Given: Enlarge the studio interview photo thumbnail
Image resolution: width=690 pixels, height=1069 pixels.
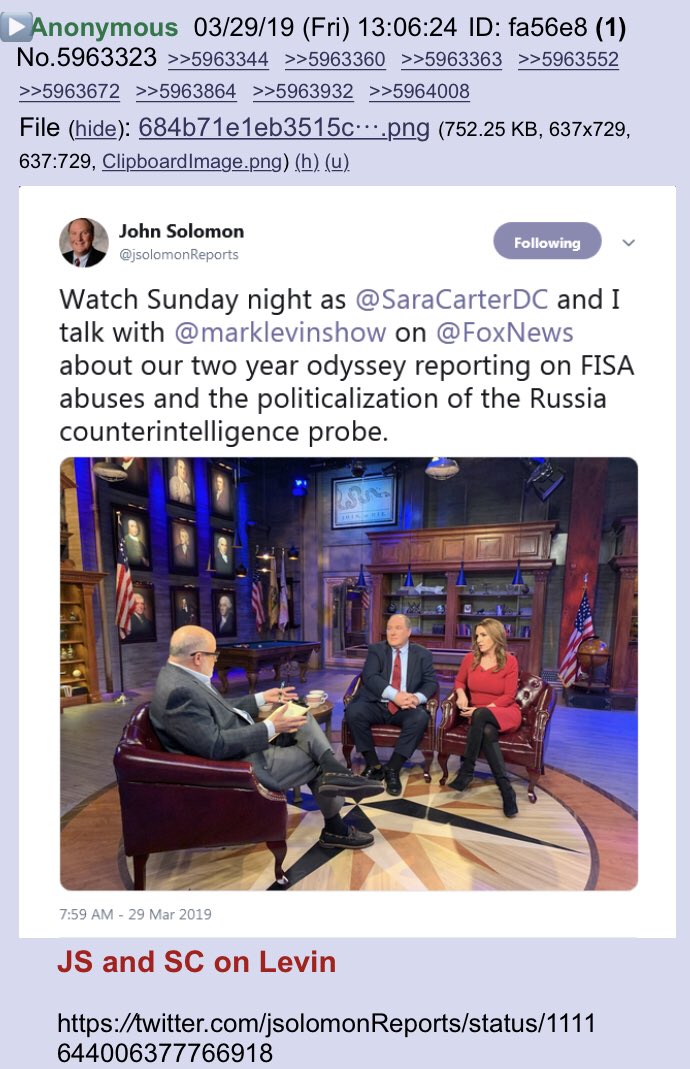Looking at the screenshot, I should (x=348, y=674).
